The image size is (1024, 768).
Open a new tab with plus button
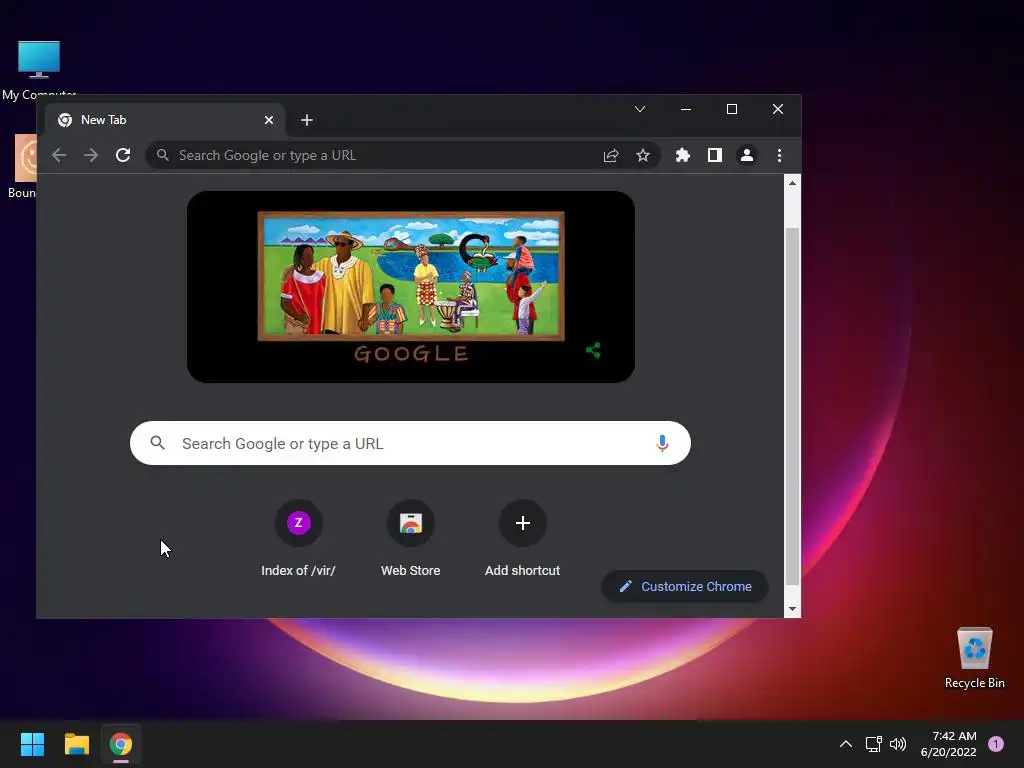(307, 120)
